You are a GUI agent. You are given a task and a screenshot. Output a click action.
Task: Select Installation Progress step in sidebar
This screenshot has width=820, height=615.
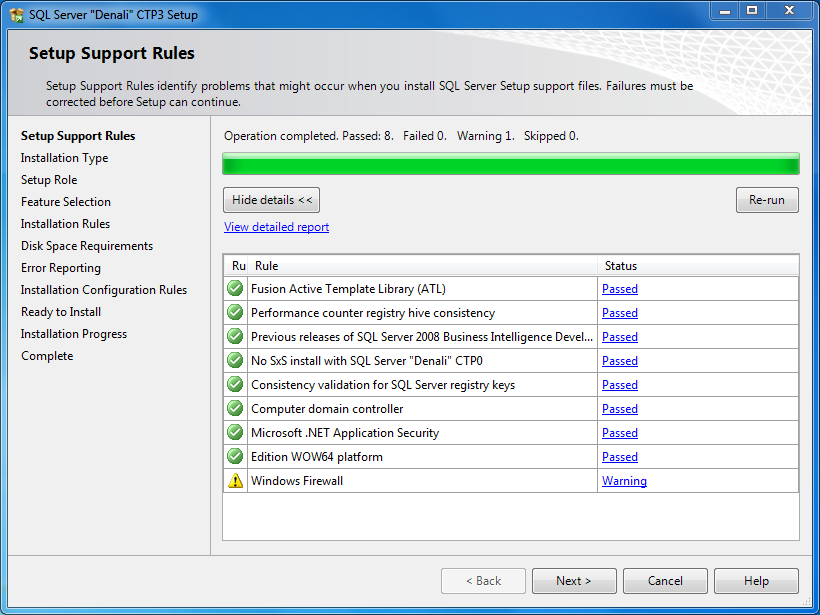pyautogui.click(x=74, y=334)
